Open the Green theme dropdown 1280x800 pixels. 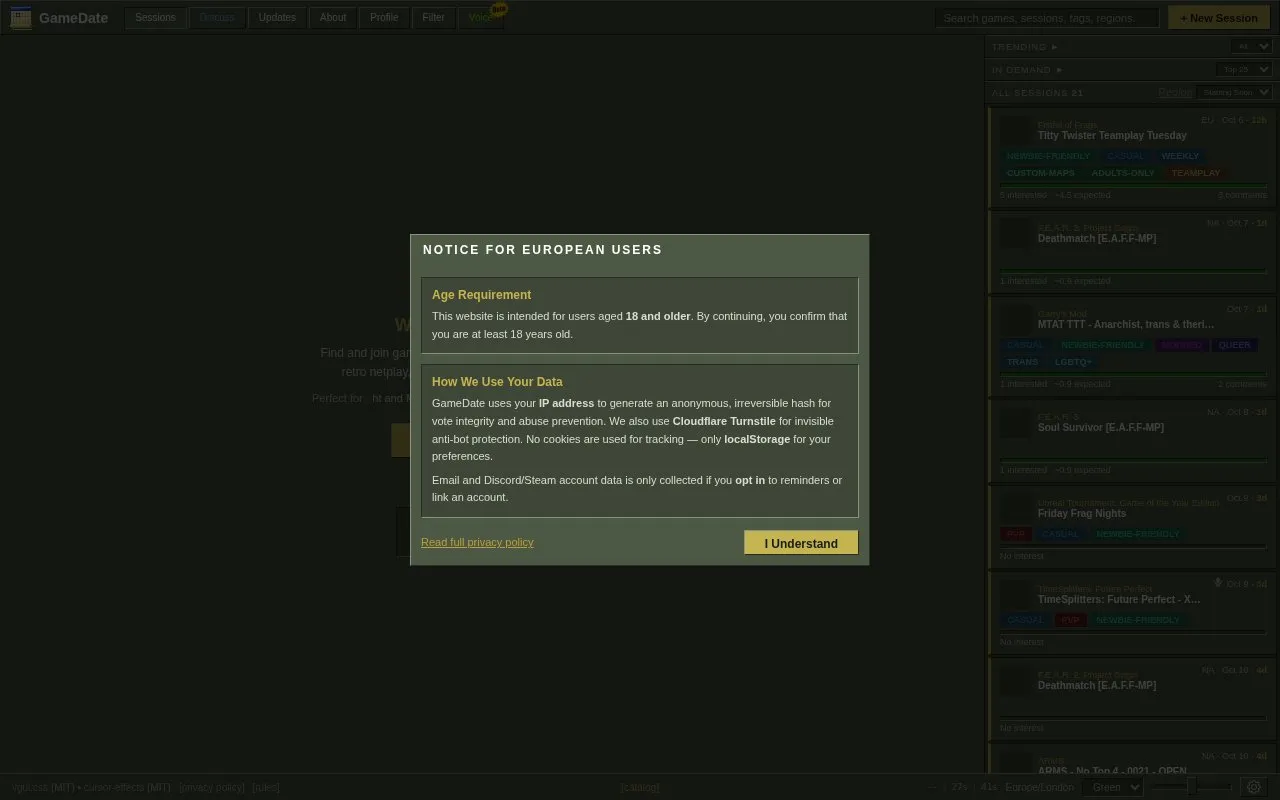[1113, 787]
